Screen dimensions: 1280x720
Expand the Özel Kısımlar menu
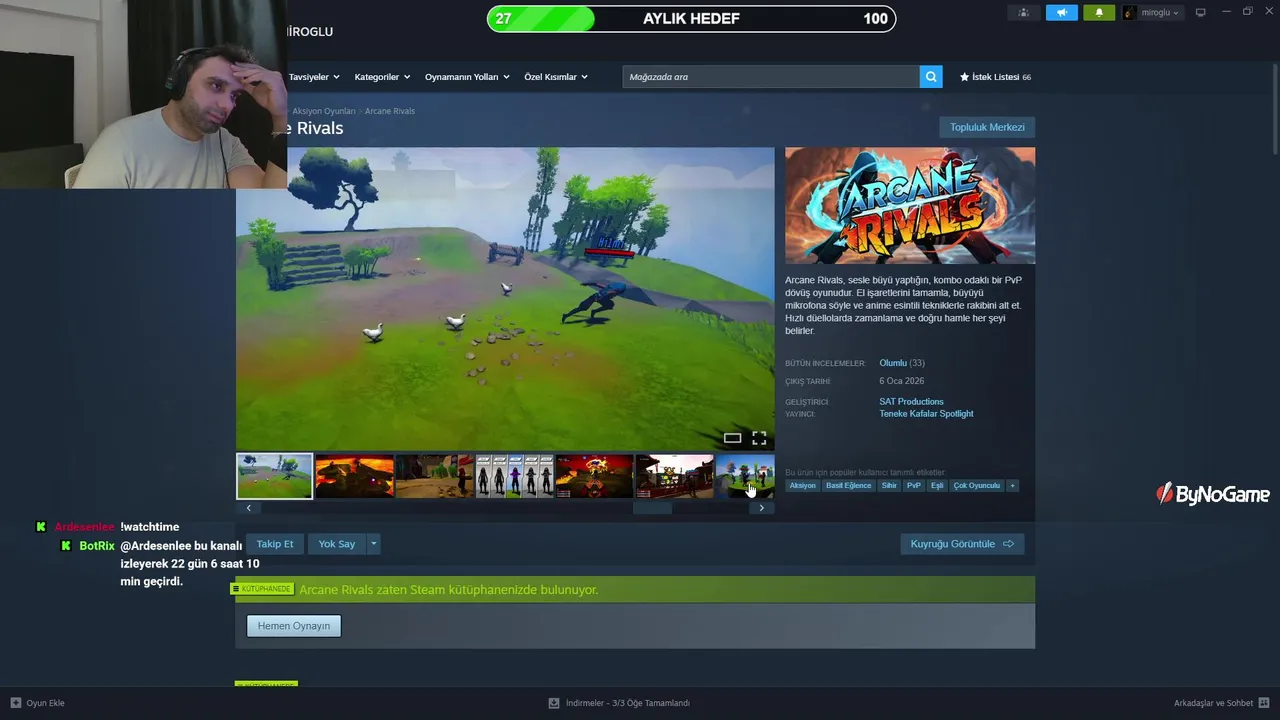coord(556,77)
